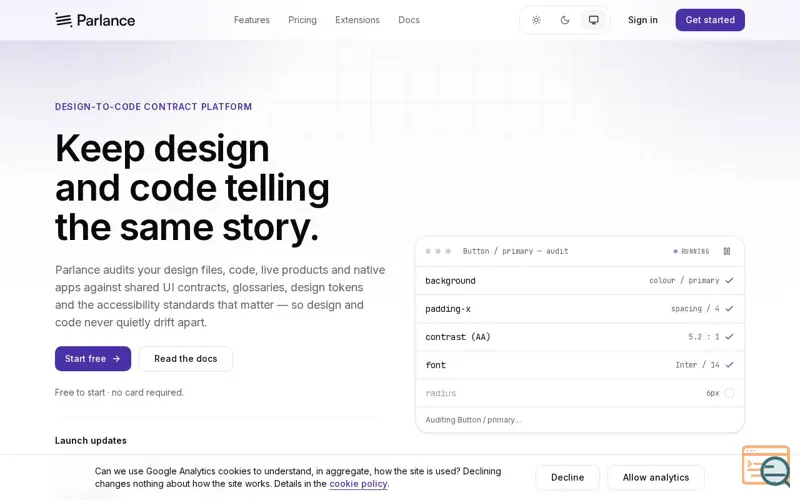The width and height of the screenshot is (800, 500).
Task: Click the '5.2 : 1' contrast value
Action: tap(704, 337)
